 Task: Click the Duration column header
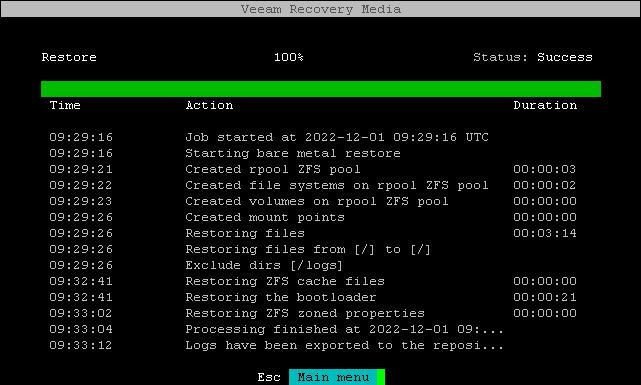coord(545,105)
